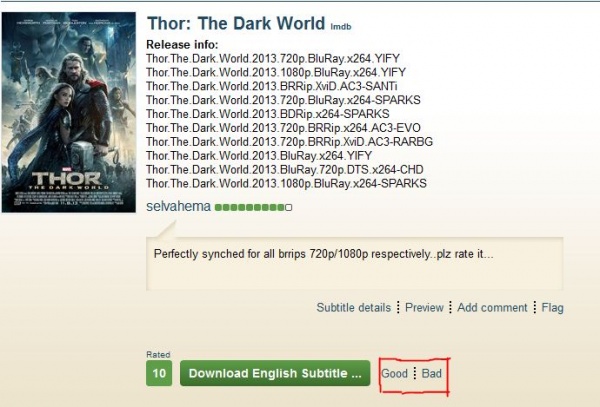The width and height of the screenshot is (600, 407).
Task: Flag this subtitle
Action: (552, 308)
